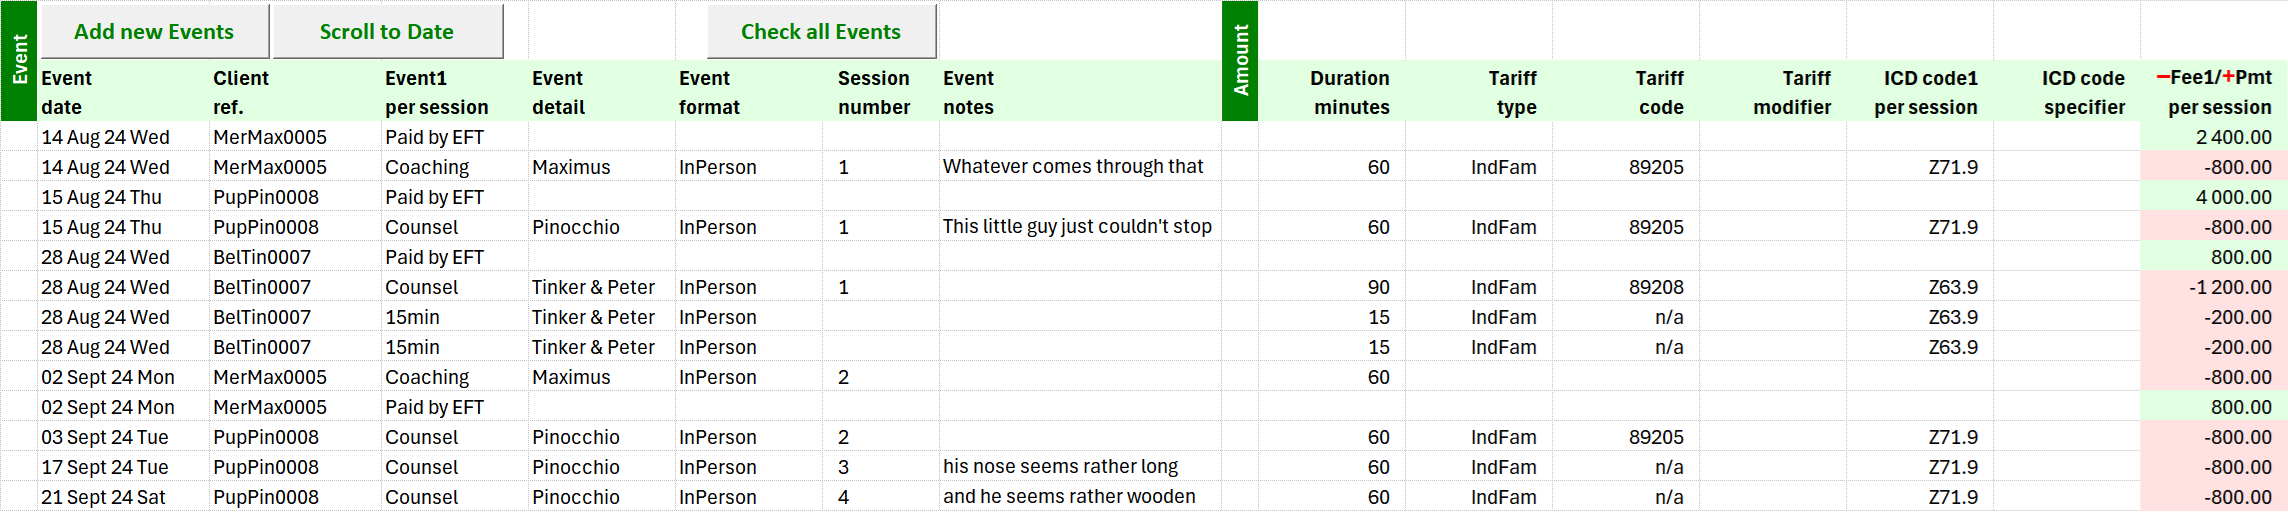This screenshot has width=2288, height=512.
Task: Select the 14 Aug 24 Wed Coaching cell
Action: pos(427,167)
